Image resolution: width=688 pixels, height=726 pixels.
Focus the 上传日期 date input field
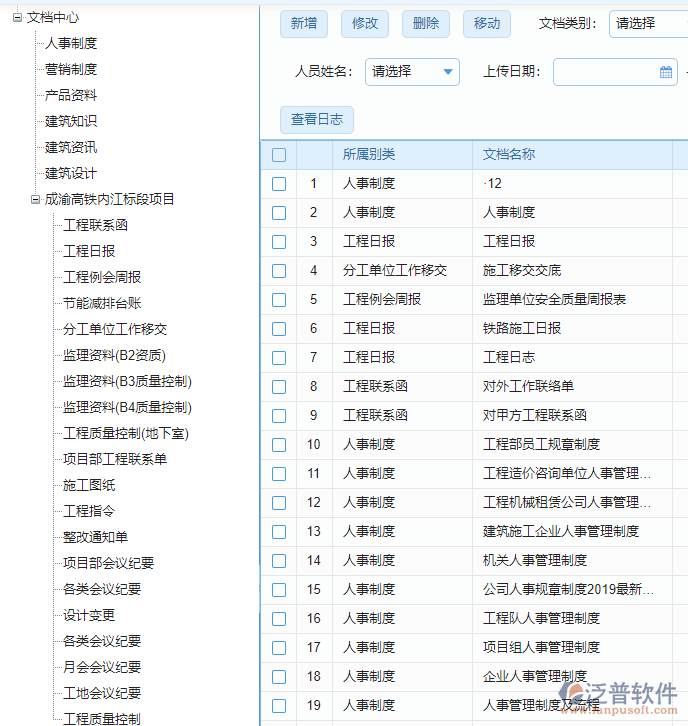point(605,72)
